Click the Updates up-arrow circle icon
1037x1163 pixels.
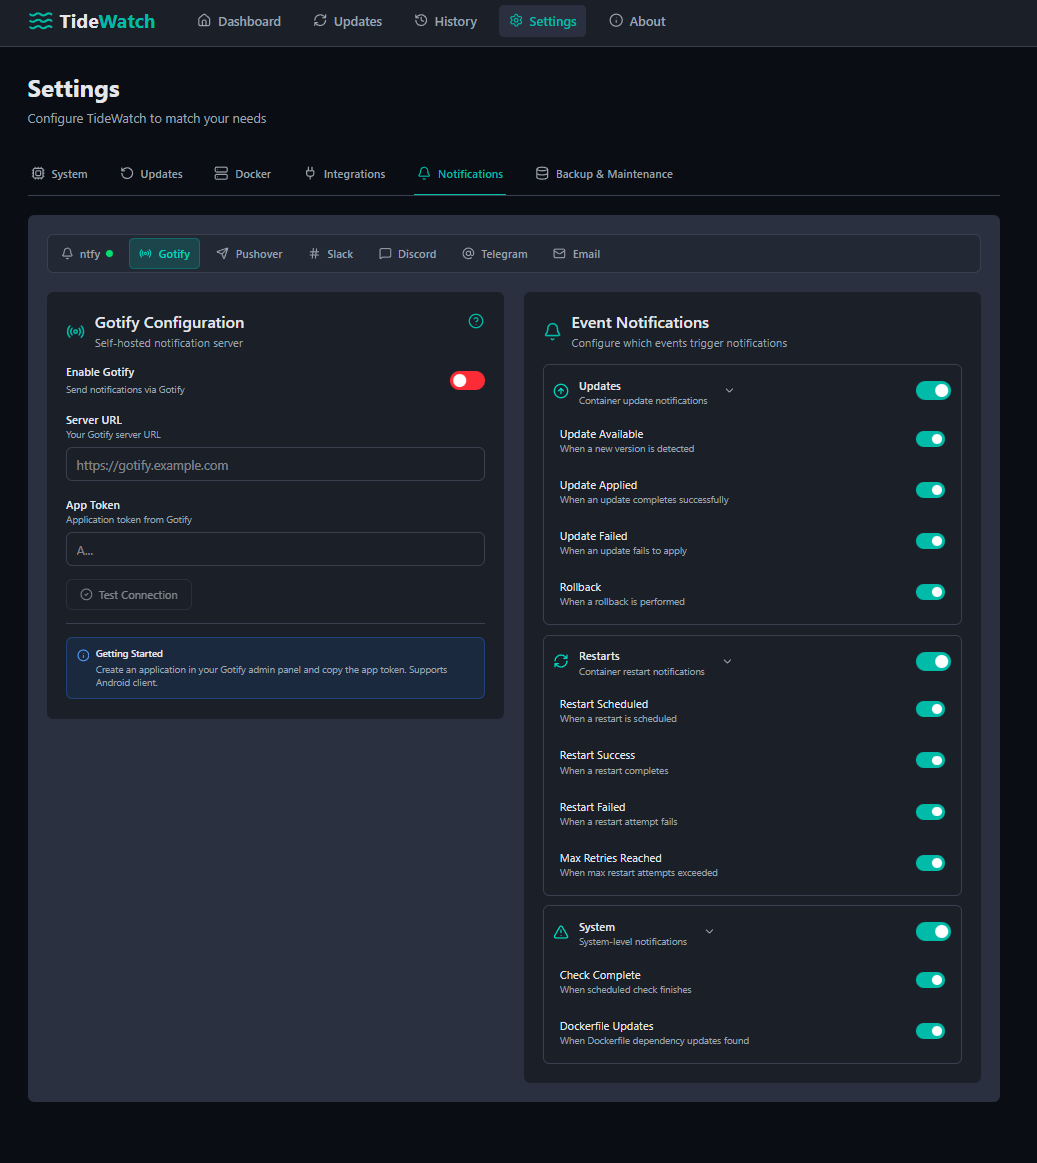click(561, 391)
